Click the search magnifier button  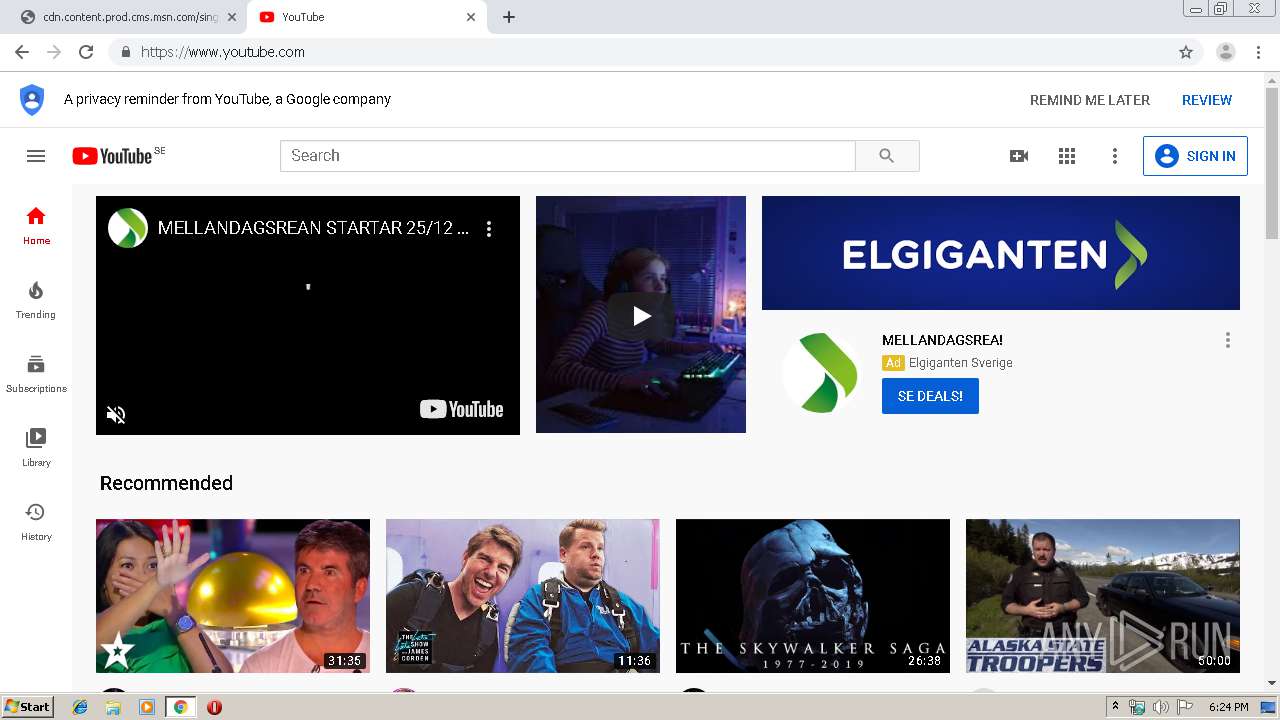[887, 156]
